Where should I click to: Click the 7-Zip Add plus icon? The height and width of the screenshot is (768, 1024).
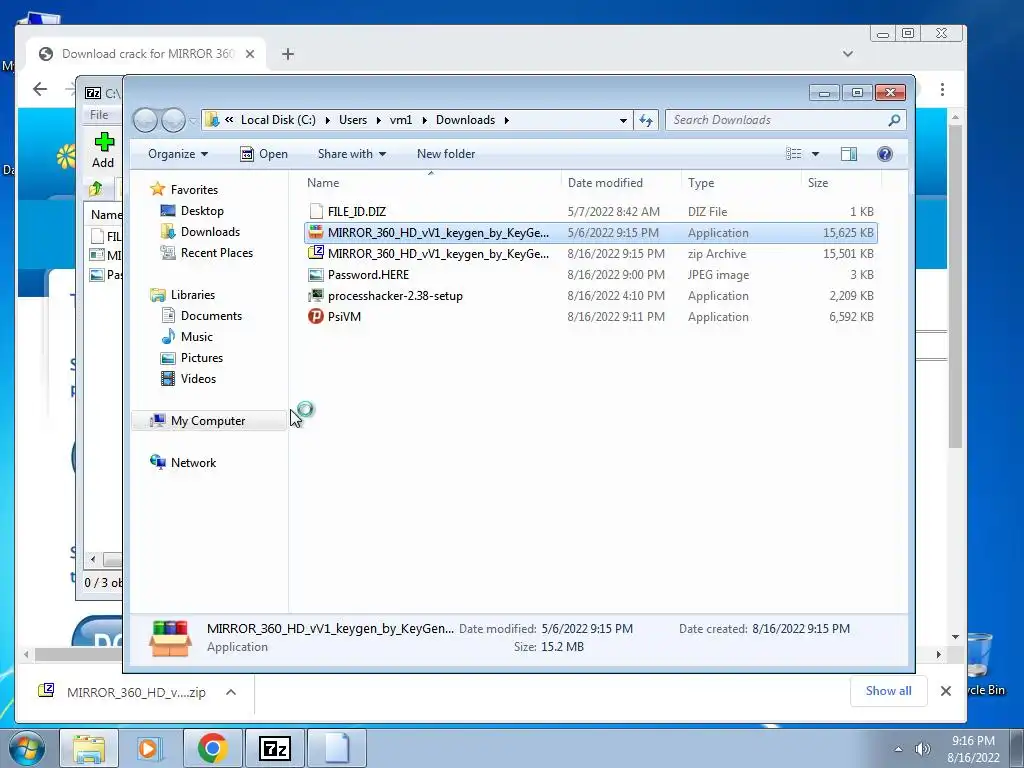coord(104,142)
